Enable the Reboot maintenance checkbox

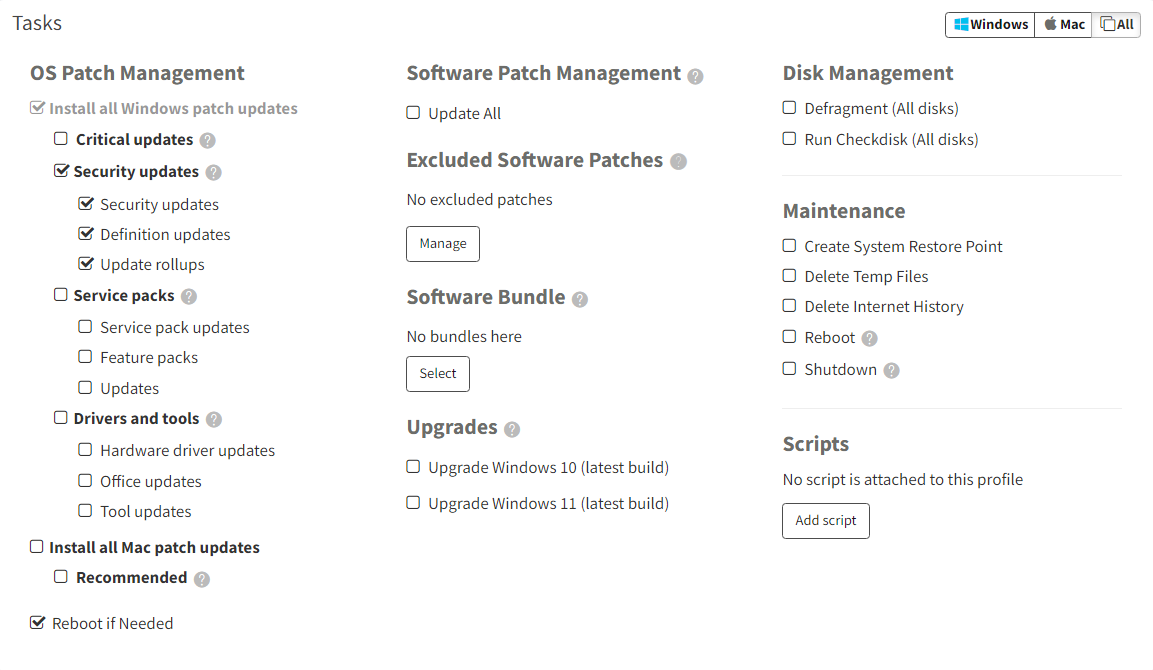pyautogui.click(x=790, y=337)
